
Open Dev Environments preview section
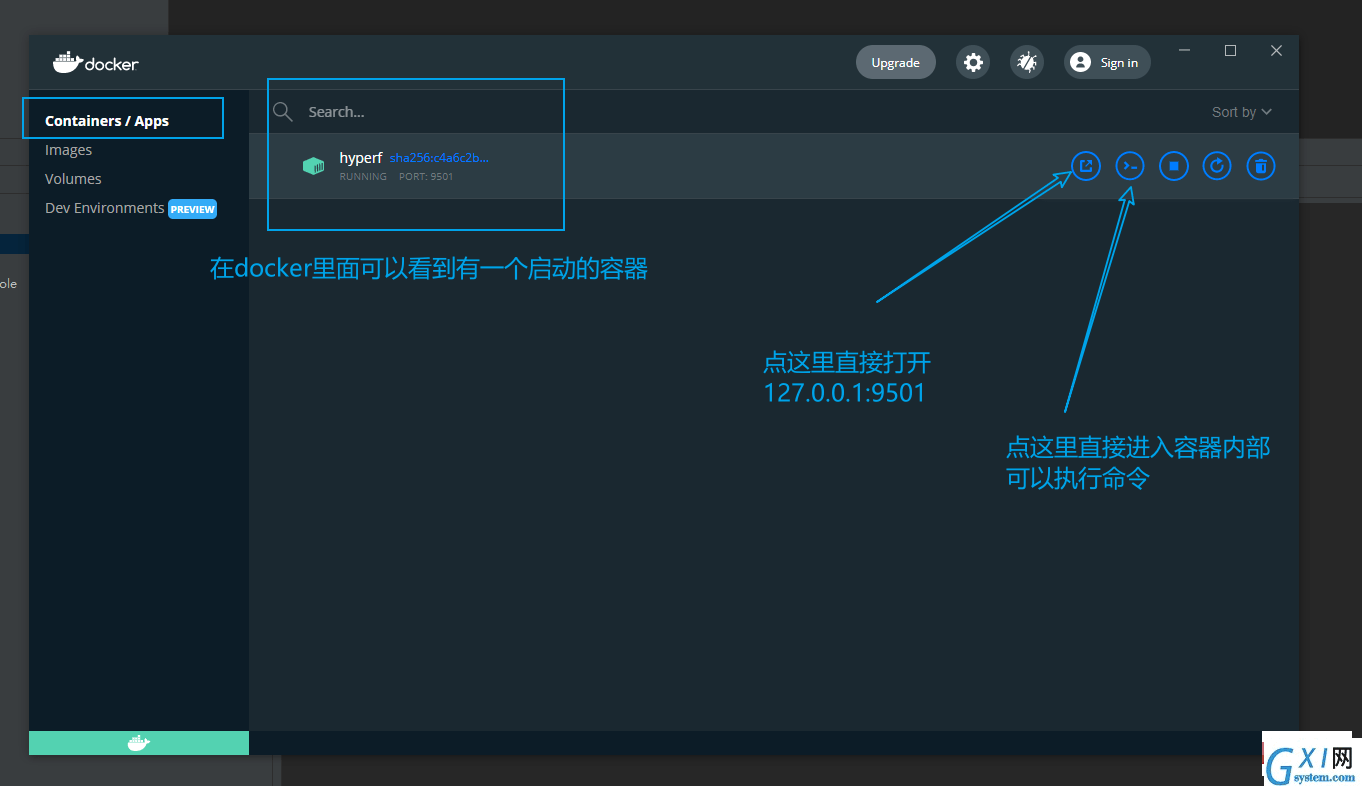click(130, 208)
